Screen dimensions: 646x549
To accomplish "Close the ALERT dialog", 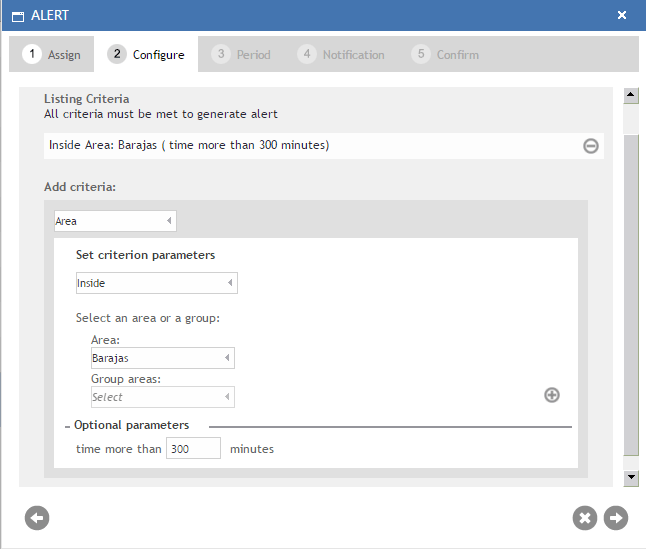I will pos(622,15).
